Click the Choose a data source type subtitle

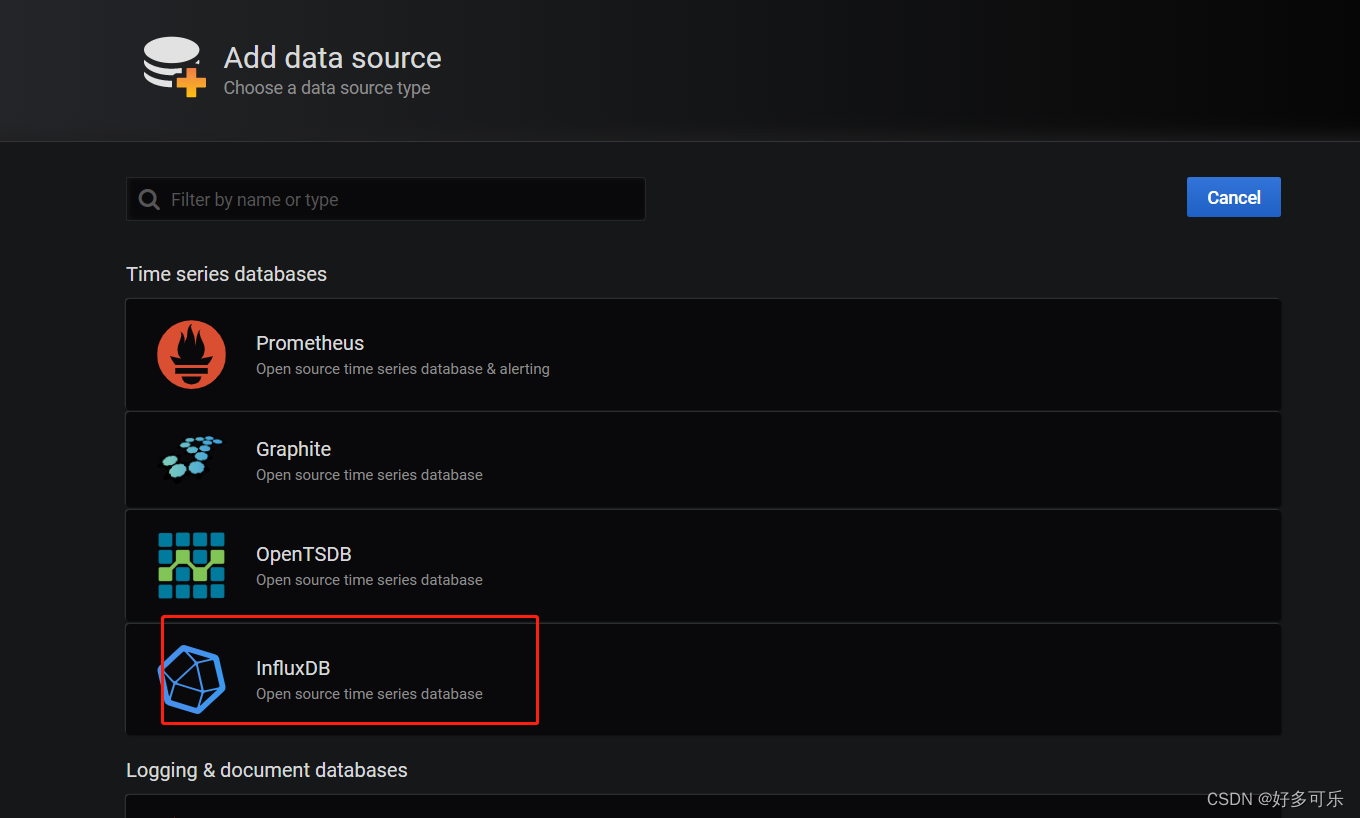[327, 88]
